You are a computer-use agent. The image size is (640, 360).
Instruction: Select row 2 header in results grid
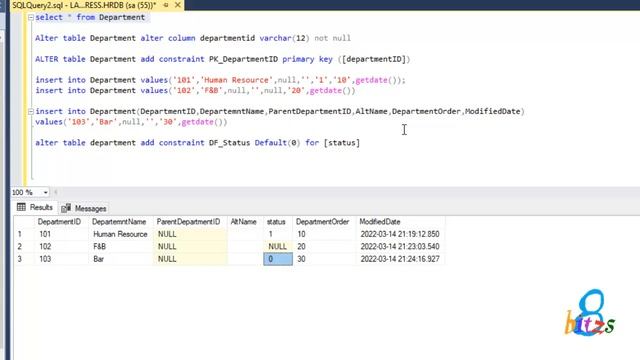(24, 247)
